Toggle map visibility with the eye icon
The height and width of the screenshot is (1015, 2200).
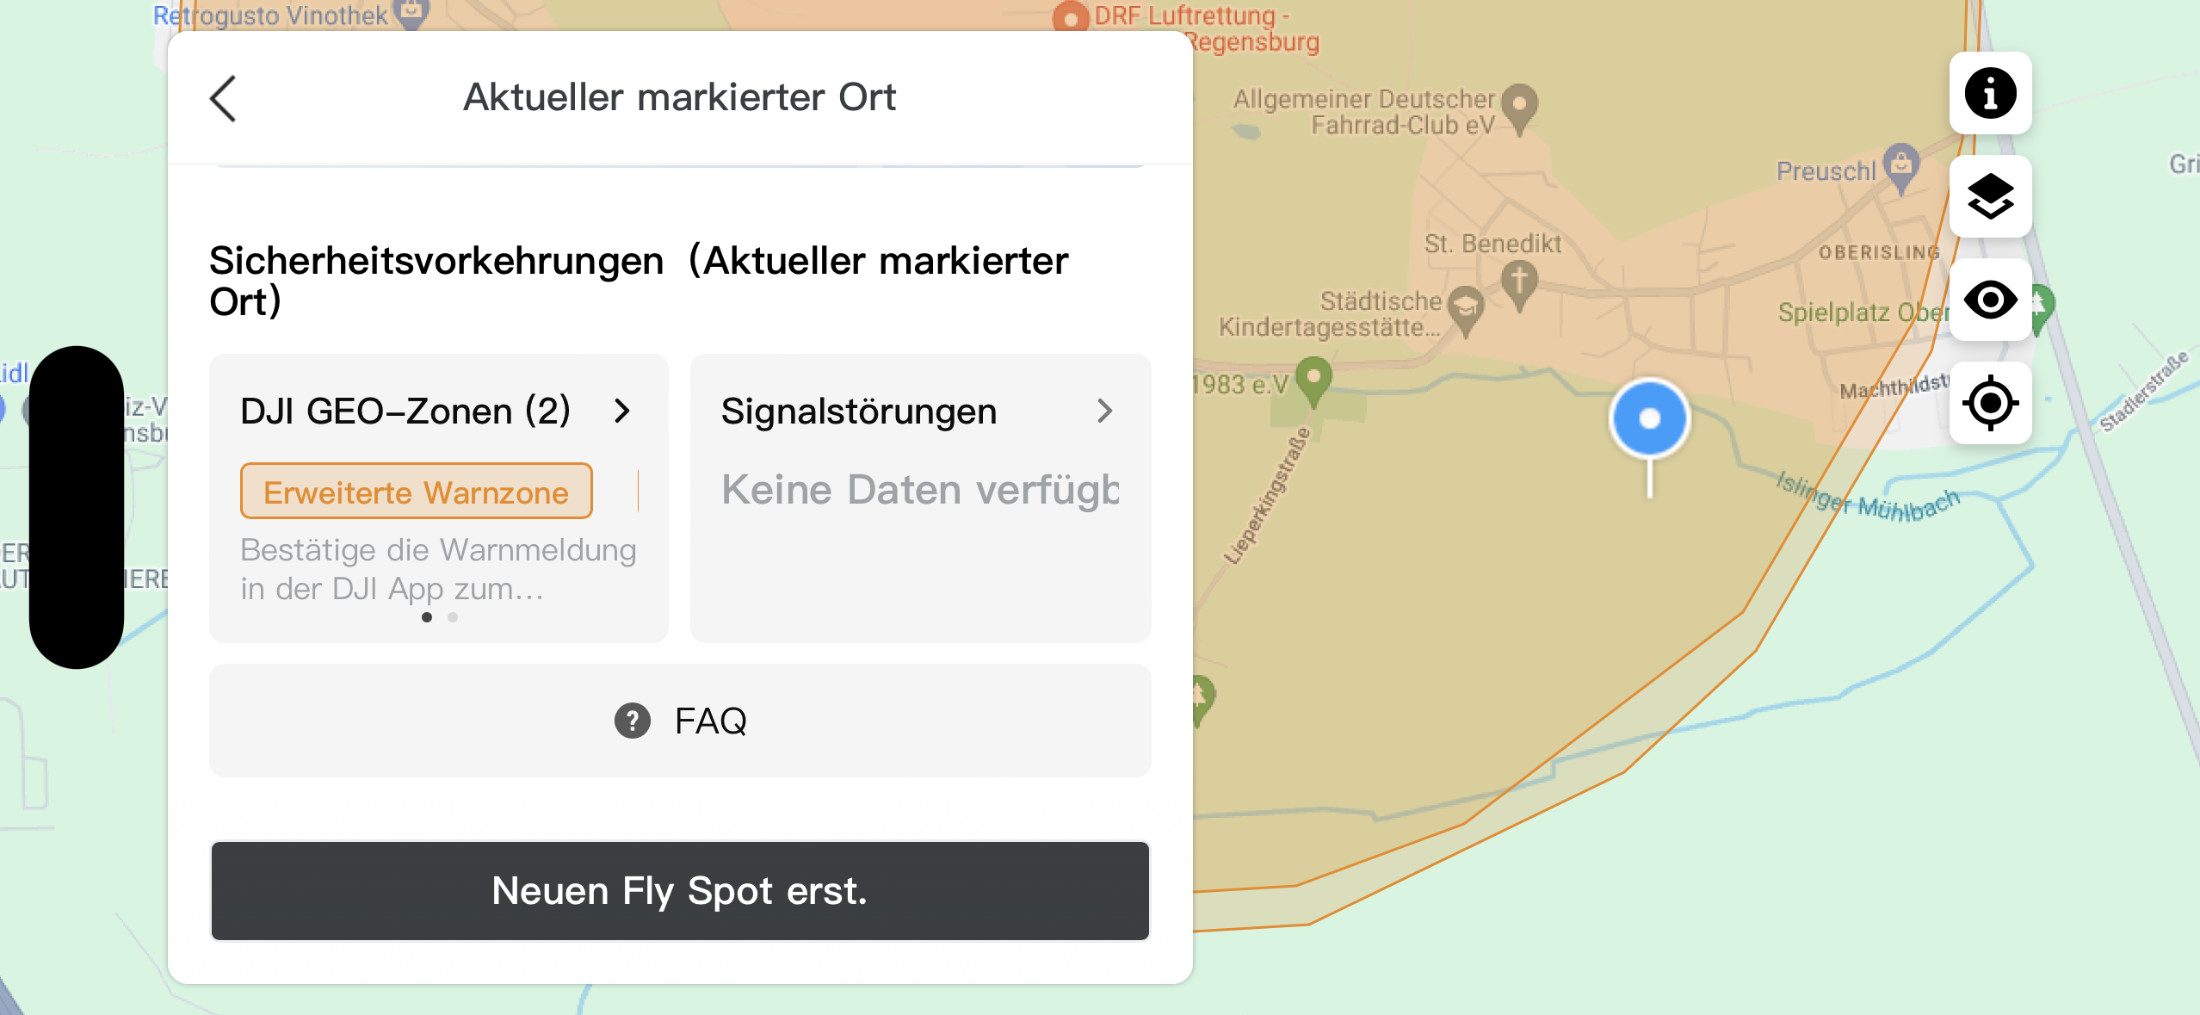1990,300
